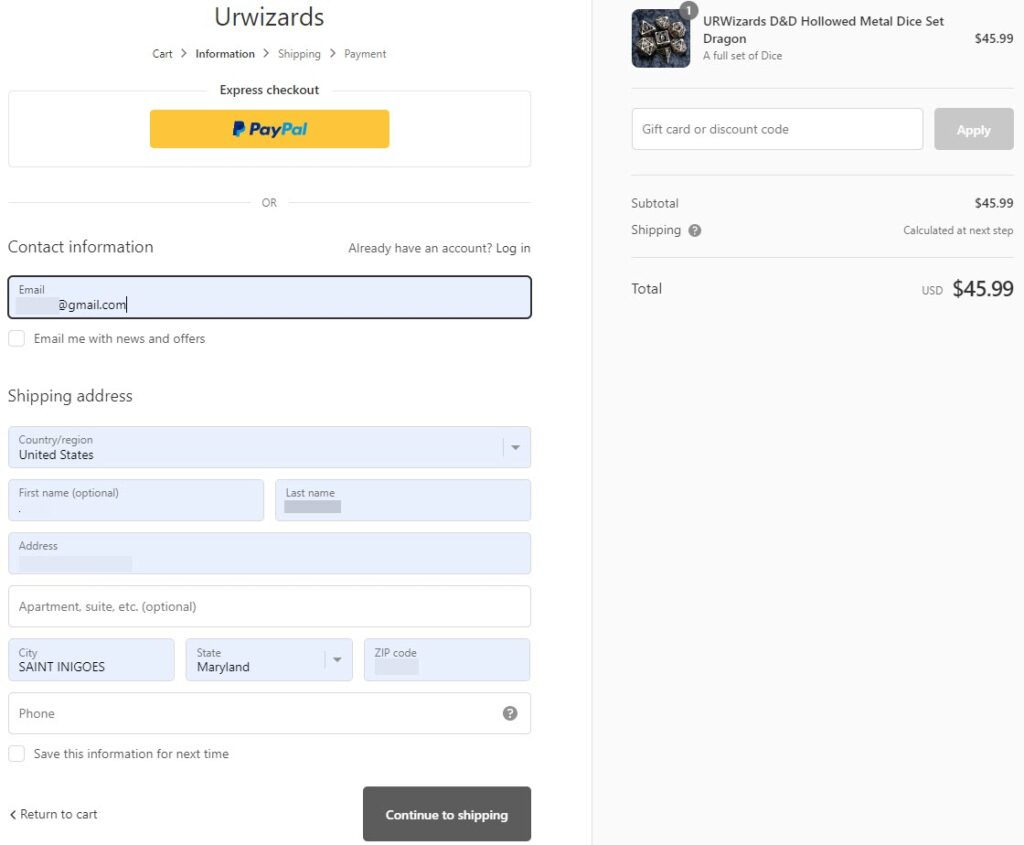
Task: Open the State dropdown showing Maryland
Action: (269, 660)
